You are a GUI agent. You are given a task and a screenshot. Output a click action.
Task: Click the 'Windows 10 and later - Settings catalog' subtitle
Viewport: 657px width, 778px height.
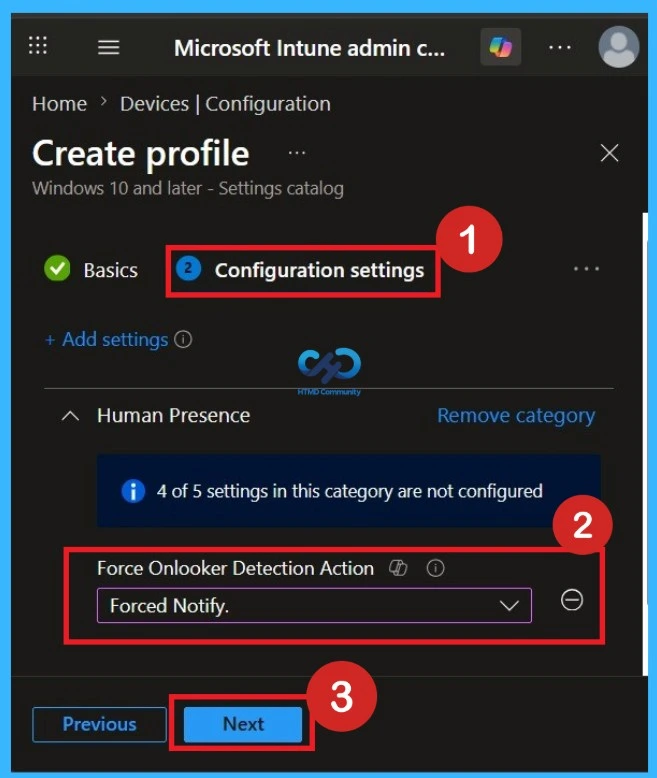click(188, 189)
